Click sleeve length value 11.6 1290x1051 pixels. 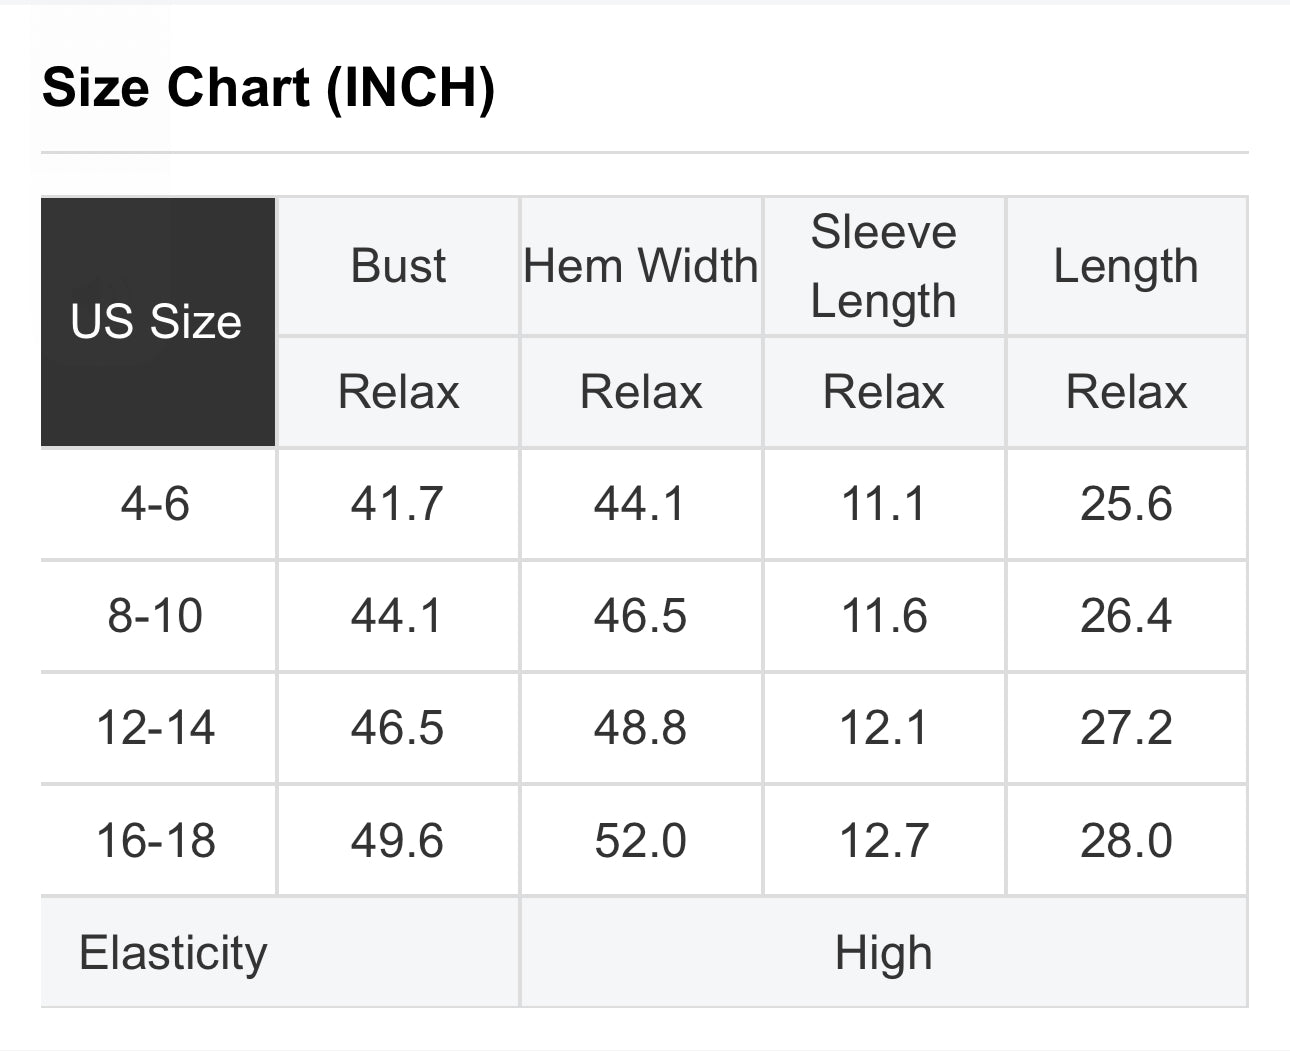pyautogui.click(x=884, y=615)
